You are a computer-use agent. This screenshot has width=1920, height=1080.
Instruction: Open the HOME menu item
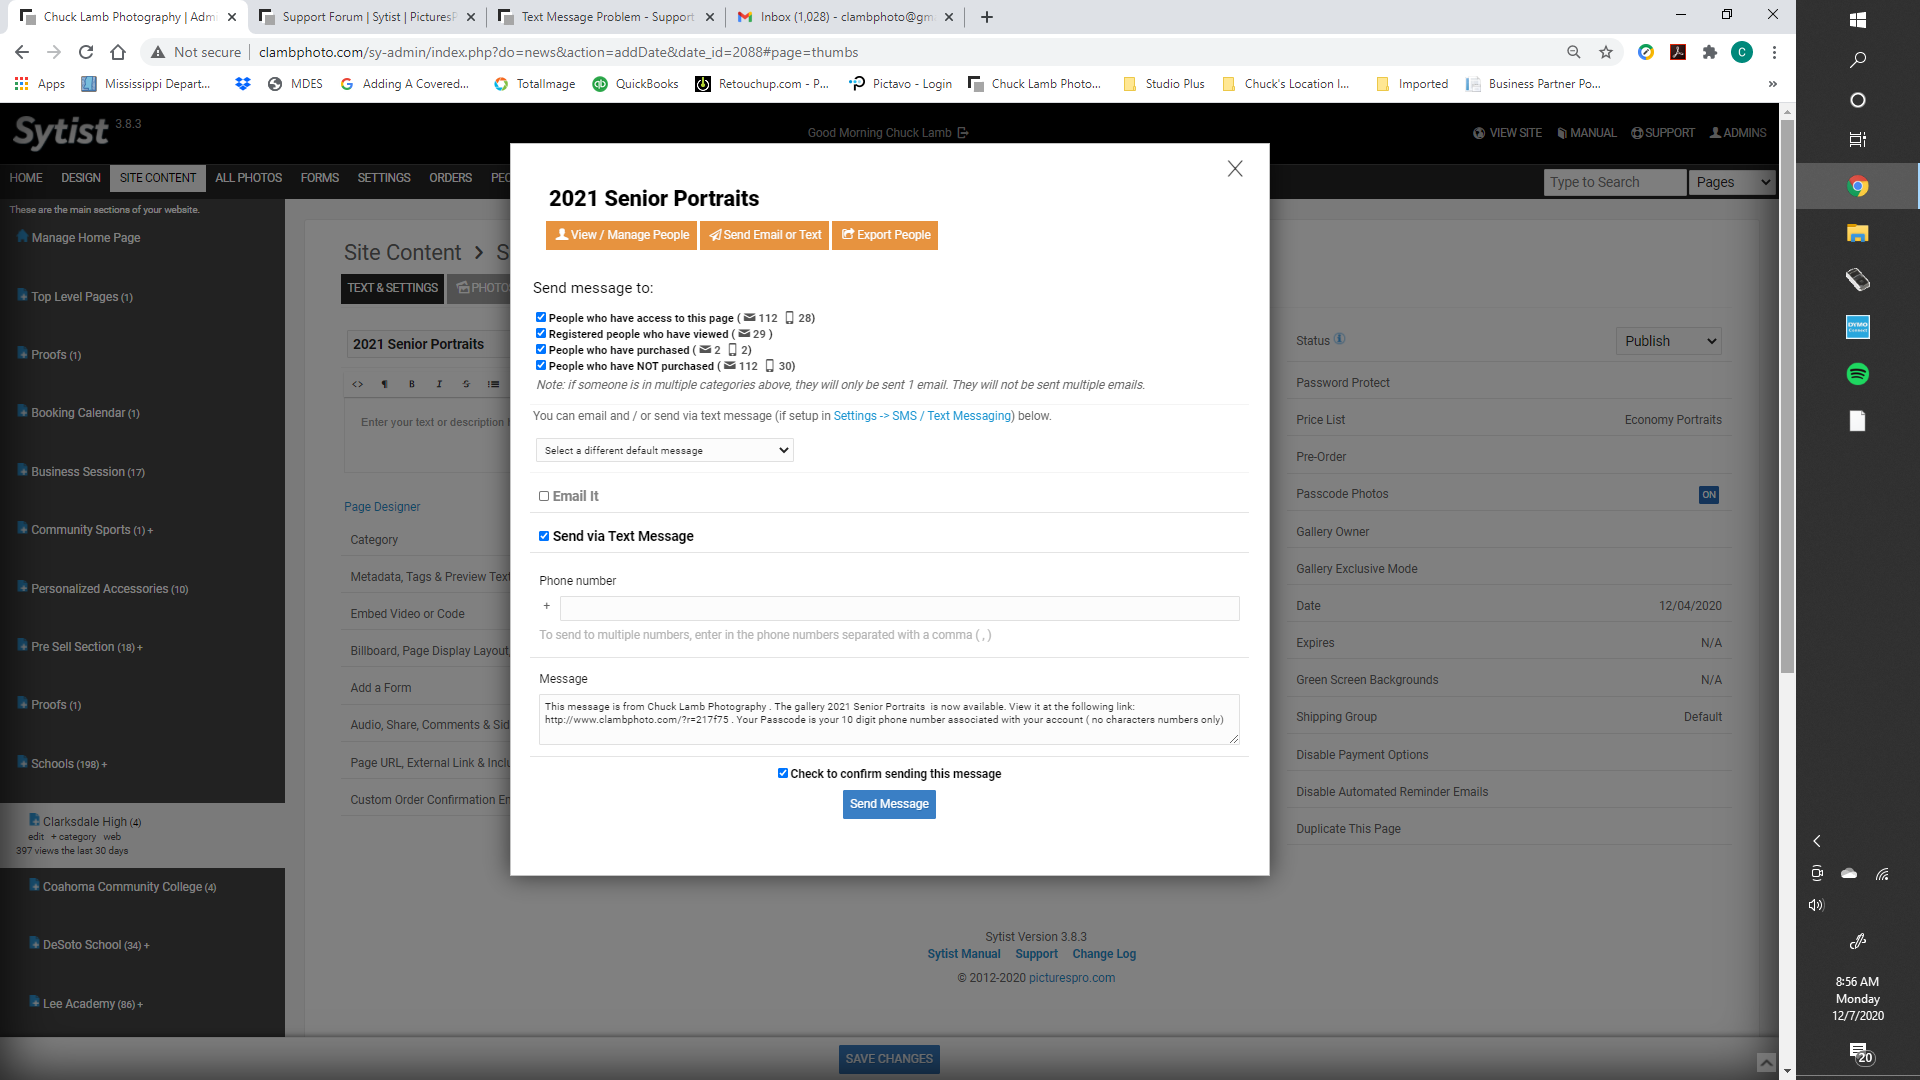coord(26,178)
